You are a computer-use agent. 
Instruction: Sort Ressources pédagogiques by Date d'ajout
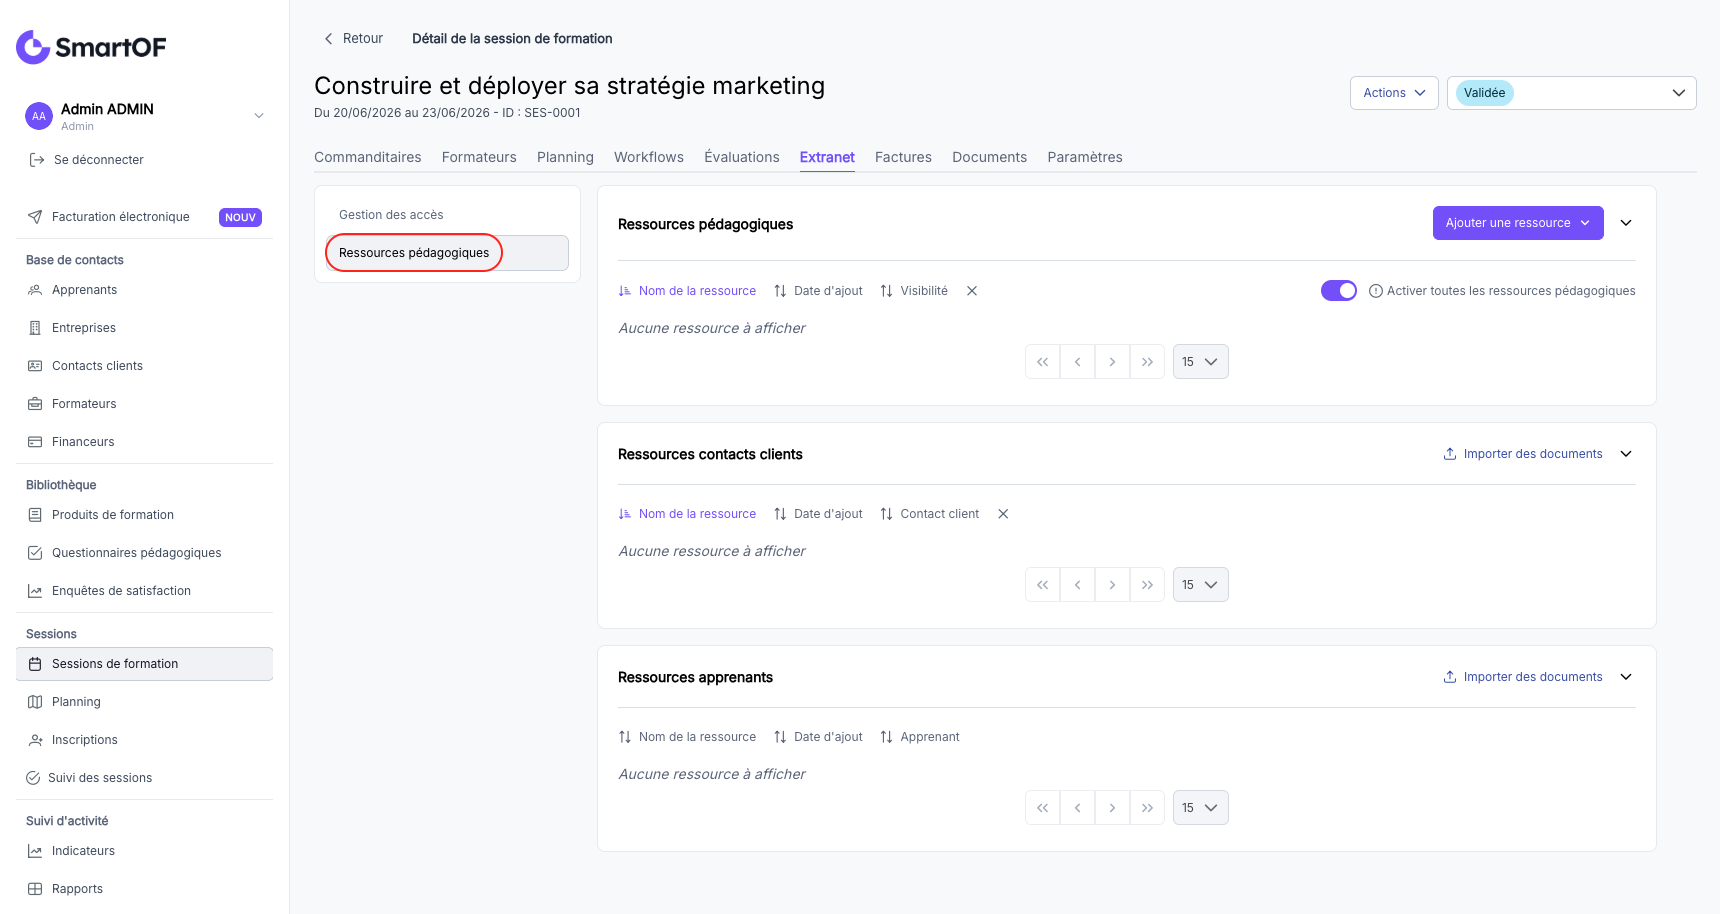(x=818, y=291)
